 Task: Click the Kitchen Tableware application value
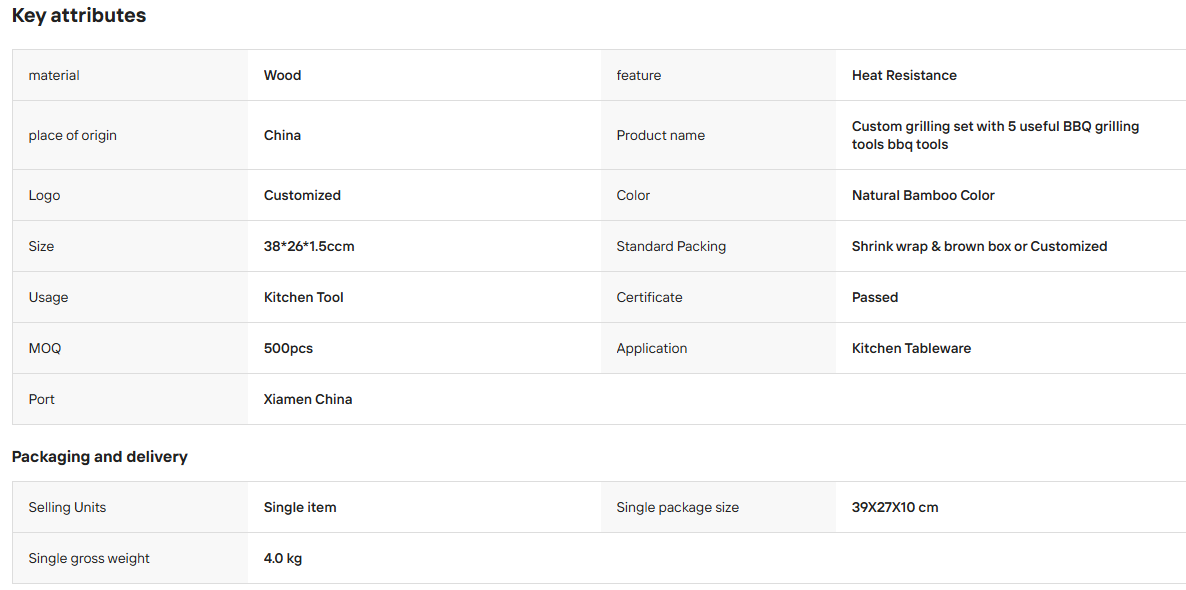coord(911,348)
